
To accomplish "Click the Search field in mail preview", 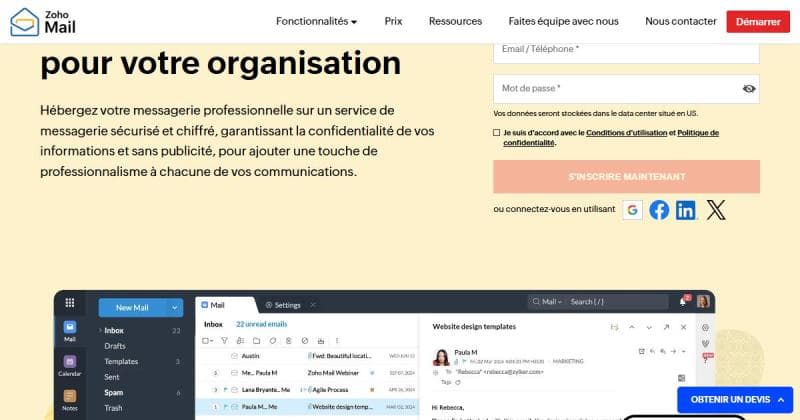I will point(618,302).
